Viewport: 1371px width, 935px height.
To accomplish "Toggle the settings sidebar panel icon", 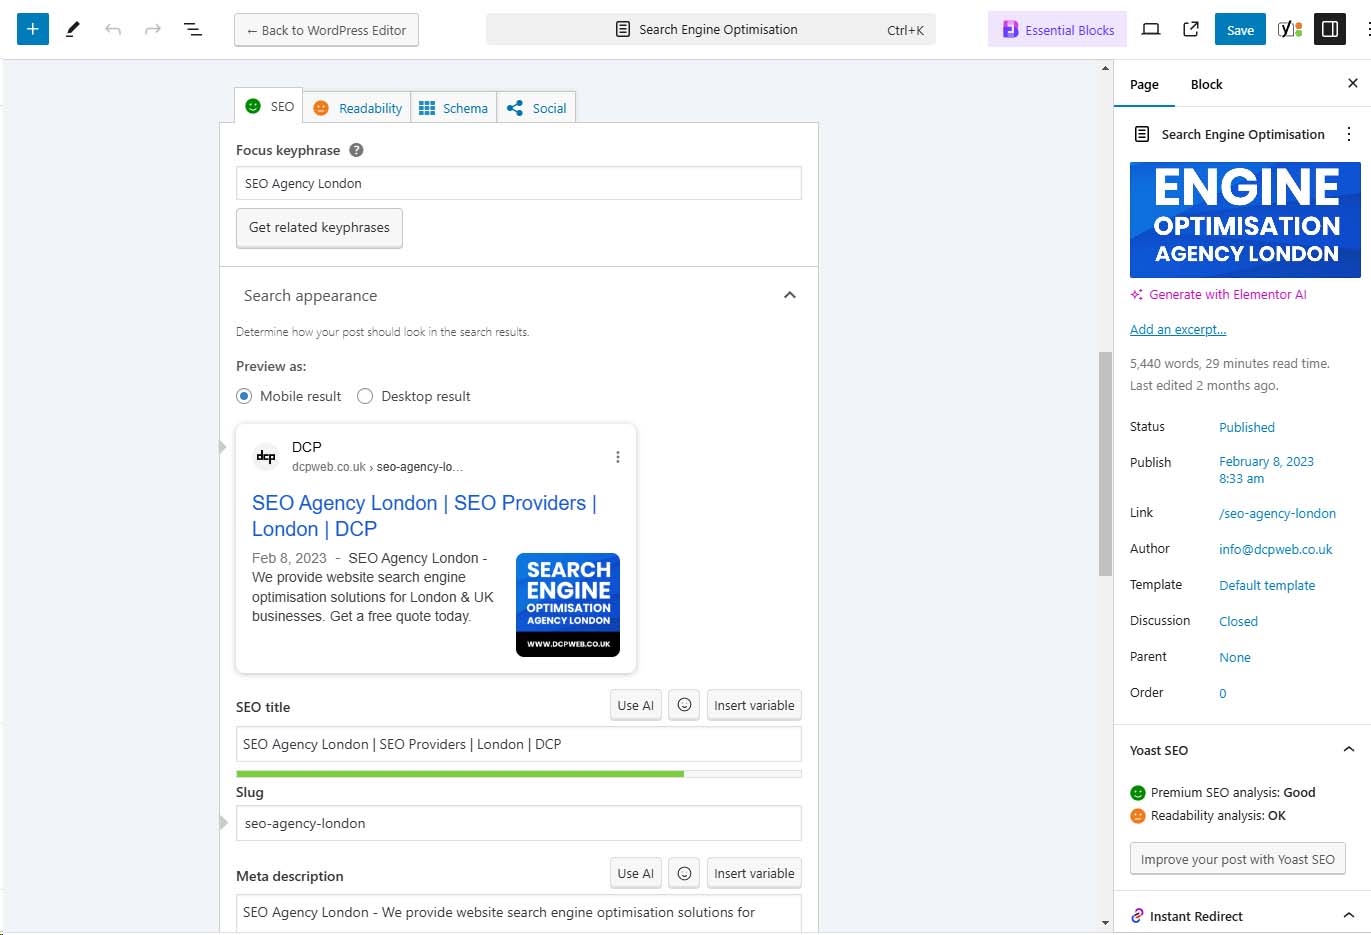I will click(1330, 29).
